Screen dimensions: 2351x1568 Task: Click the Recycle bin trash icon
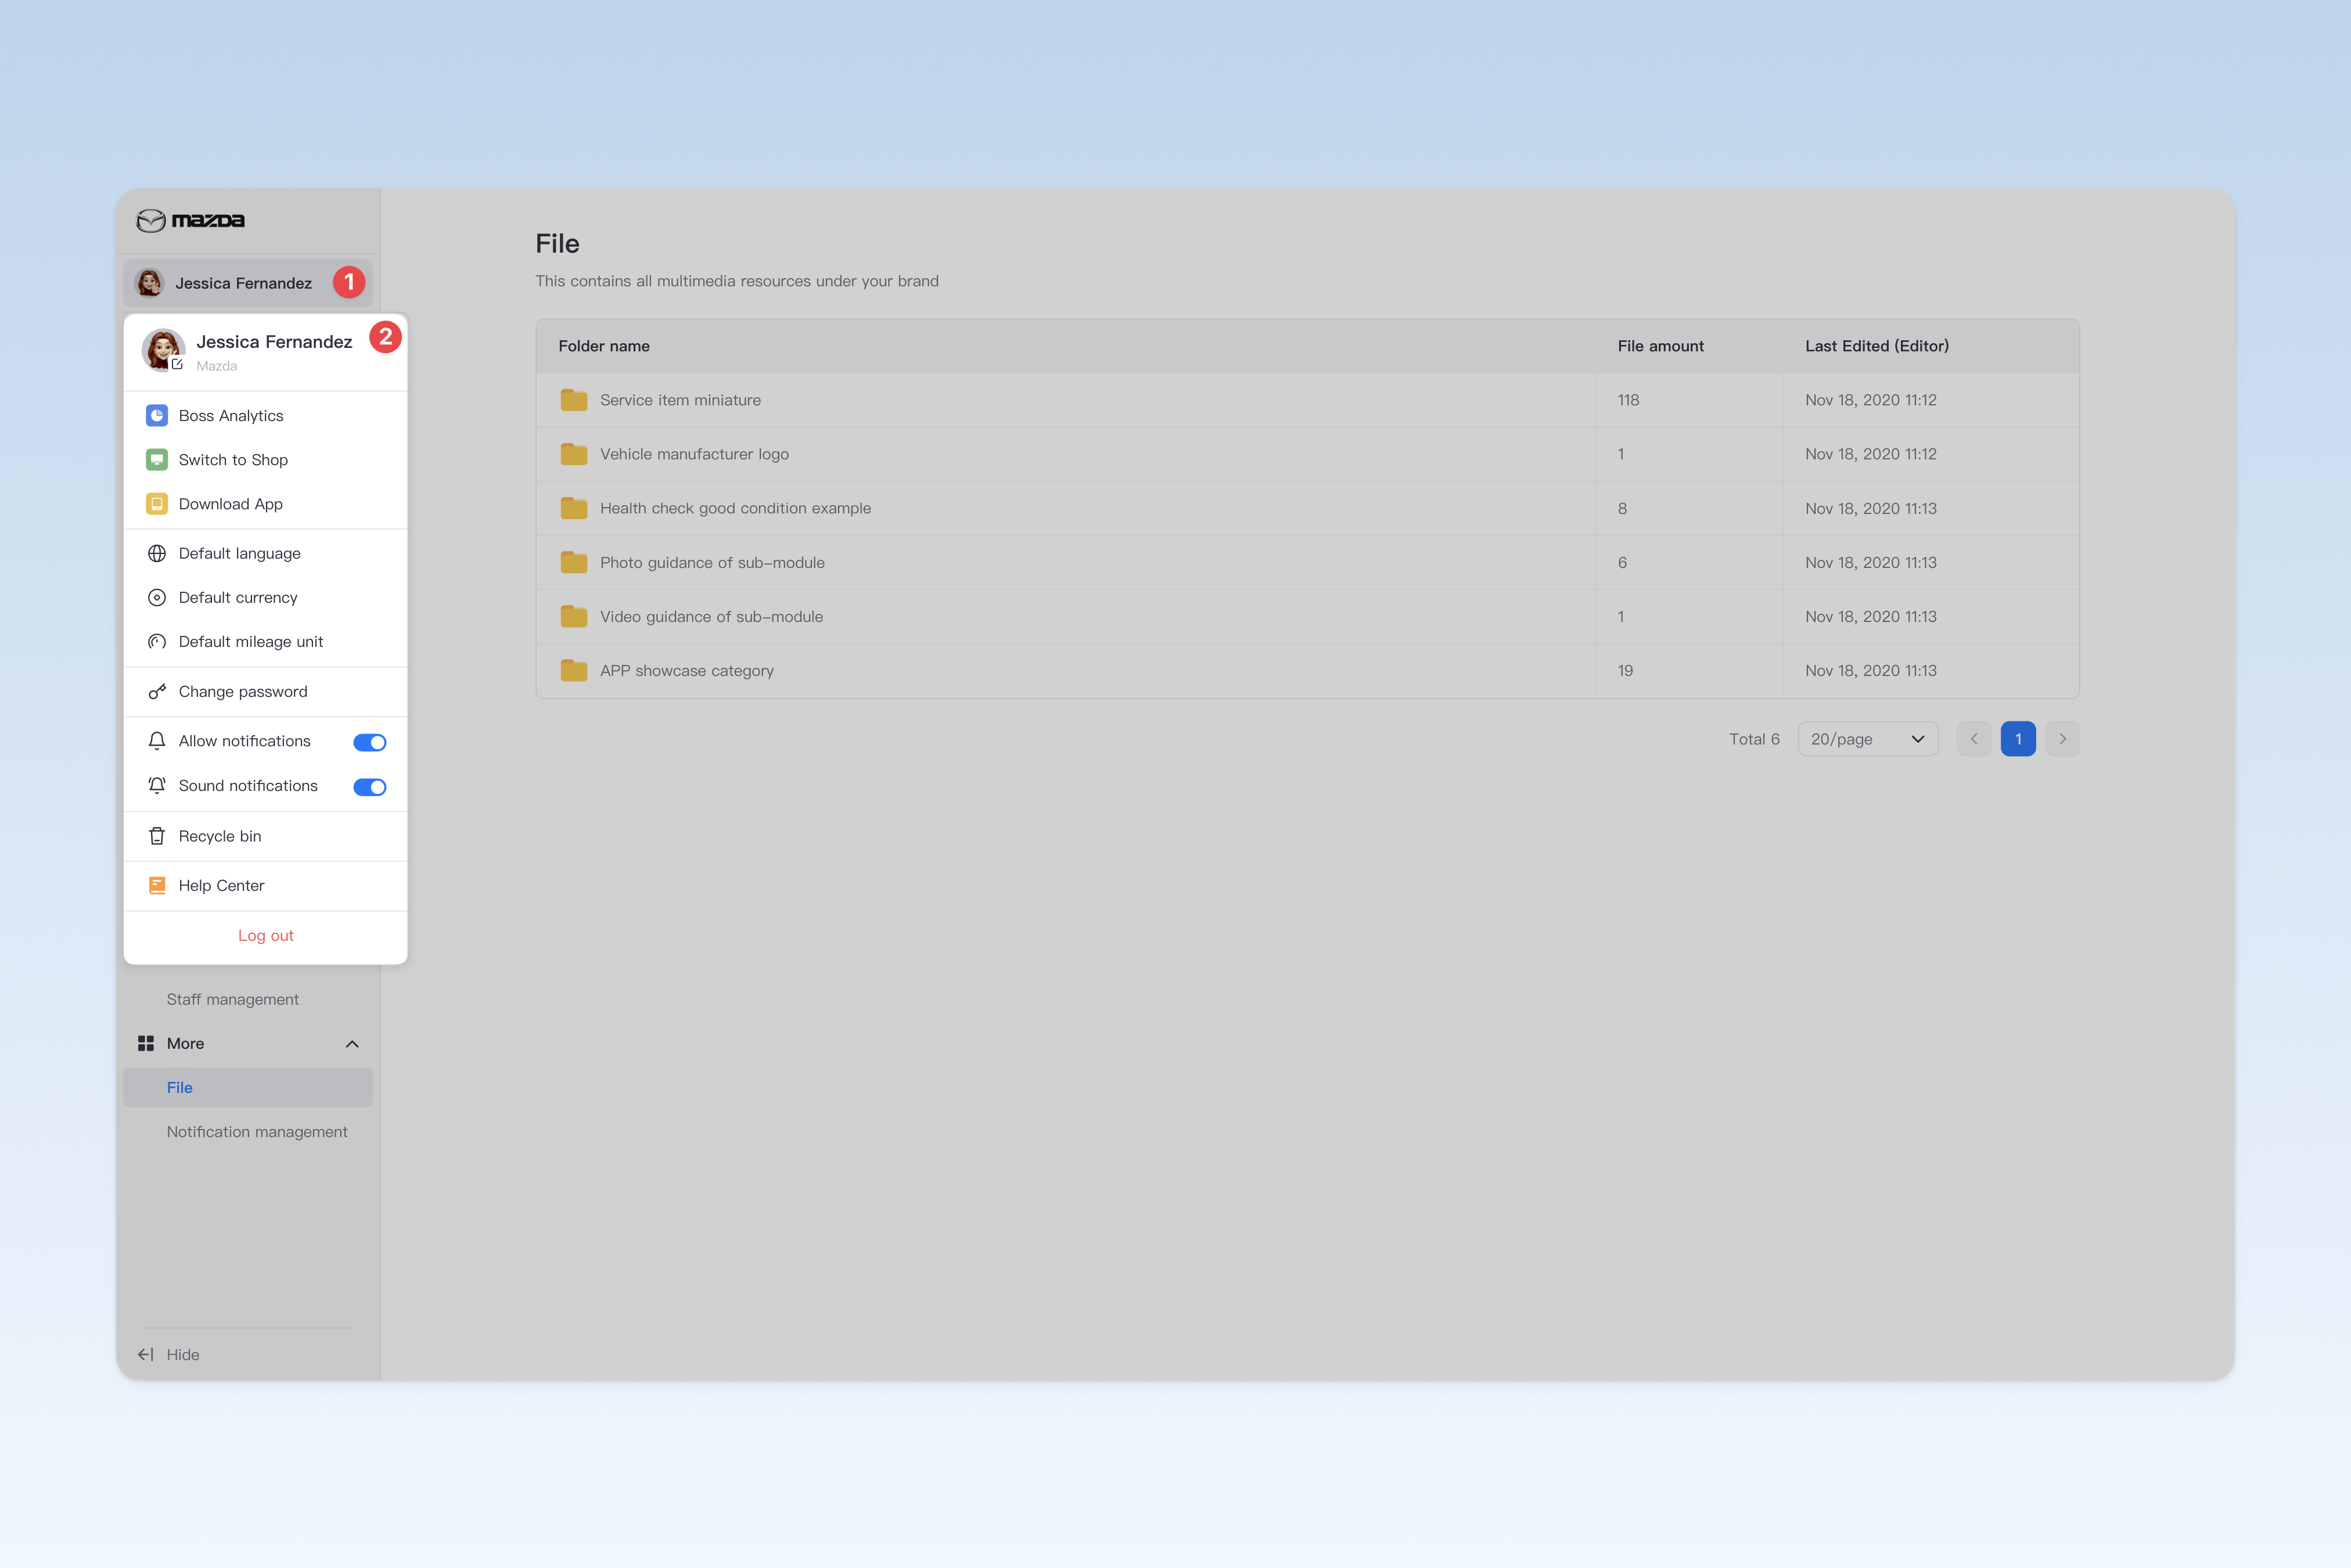[x=157, y=836]
